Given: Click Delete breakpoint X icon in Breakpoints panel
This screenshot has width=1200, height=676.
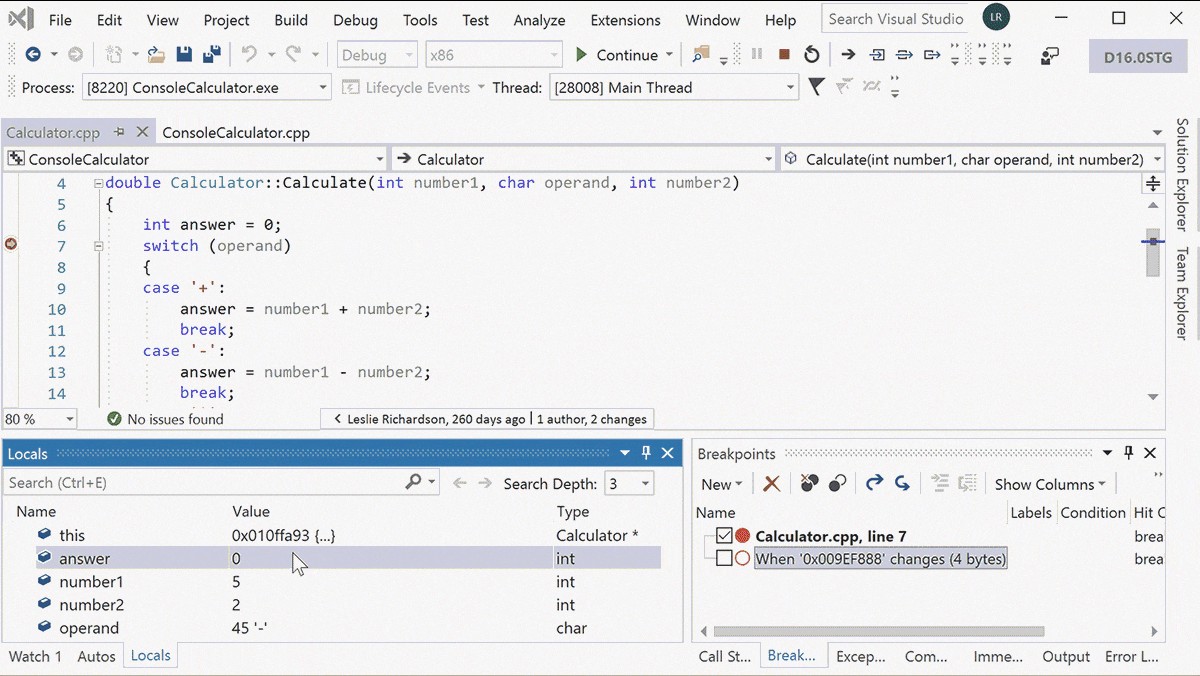Looking at the screenshot, I should pyautogui.click(x=771, y=484).
